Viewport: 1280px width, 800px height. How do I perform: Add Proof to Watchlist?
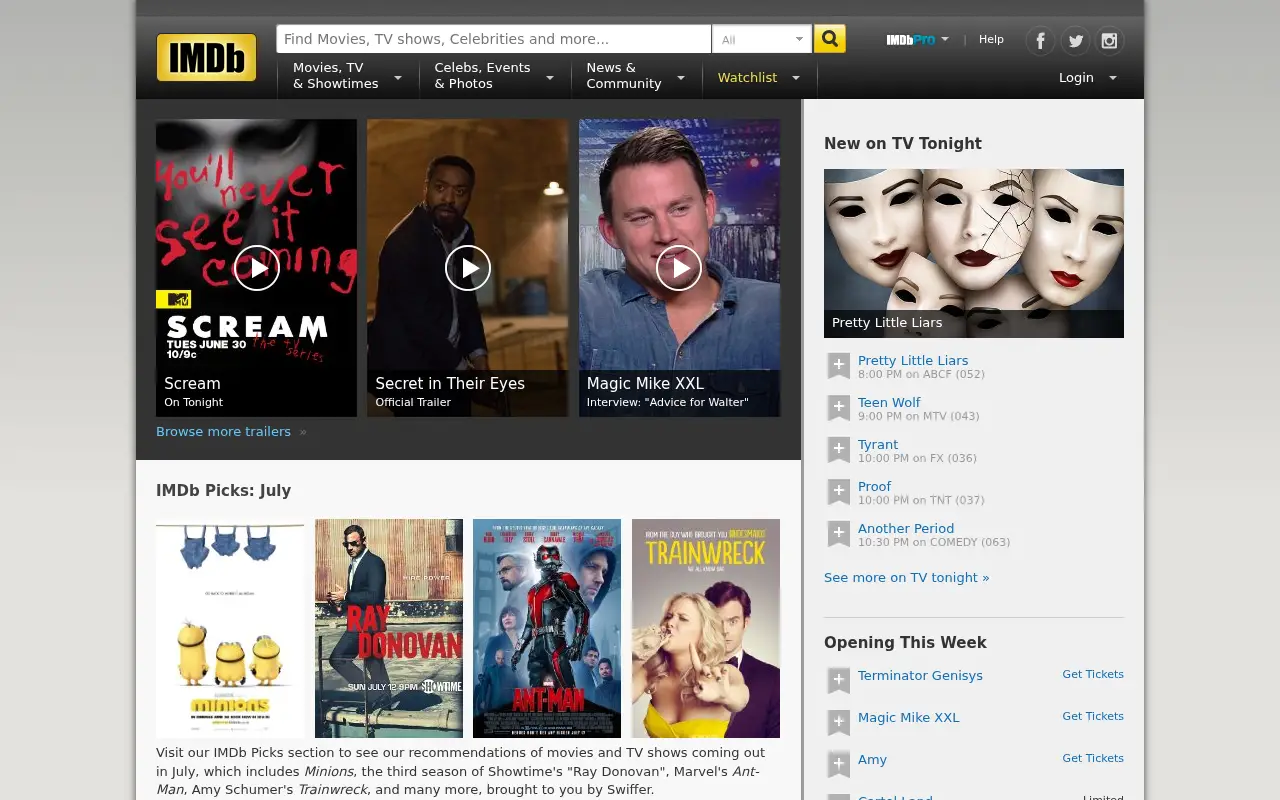point(838,492)
